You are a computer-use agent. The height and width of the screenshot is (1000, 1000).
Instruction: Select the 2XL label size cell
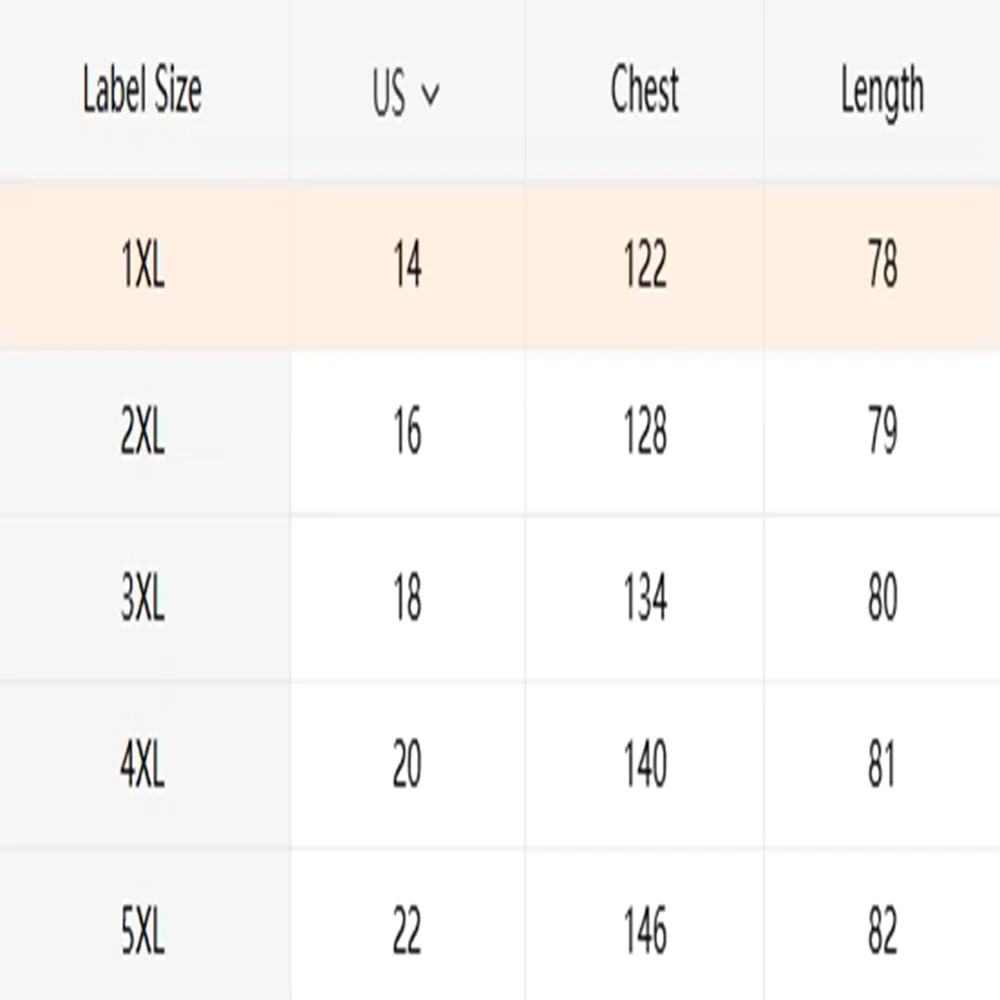(x=142, y=433)
